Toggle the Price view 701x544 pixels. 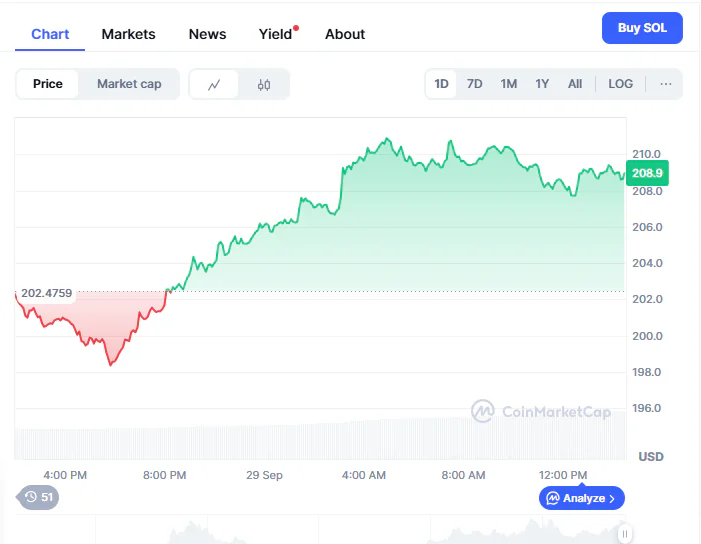click(x=48, y=84)
